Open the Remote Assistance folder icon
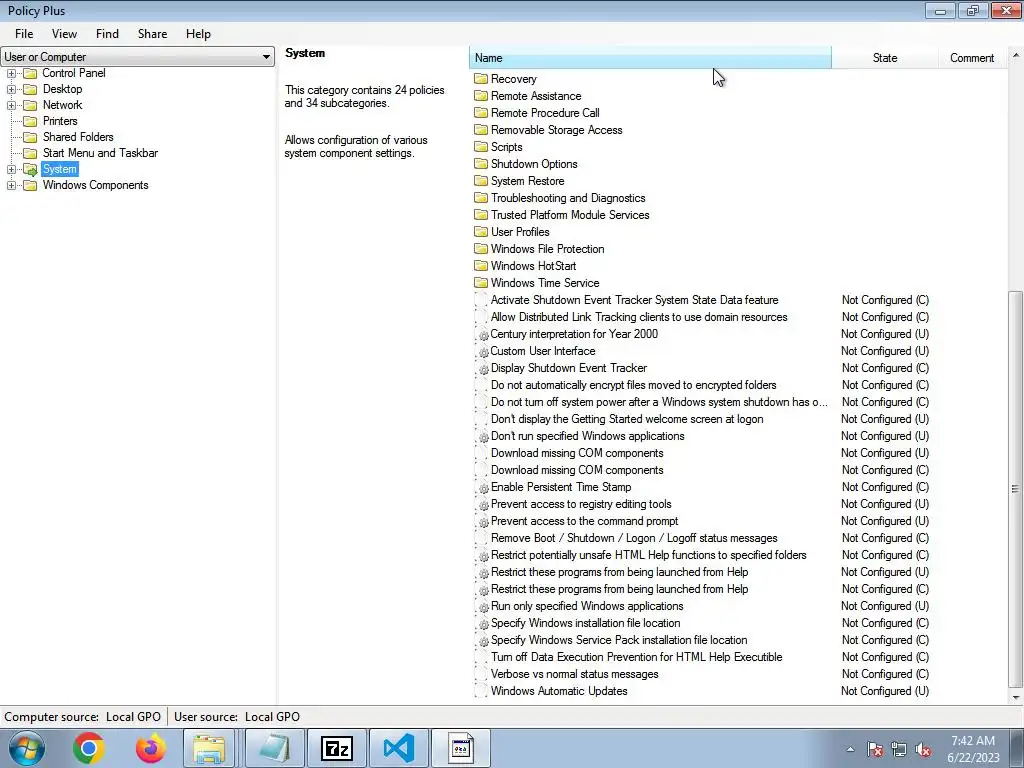The width and height of the screenshot is (1024, 768). click(481, 96)
